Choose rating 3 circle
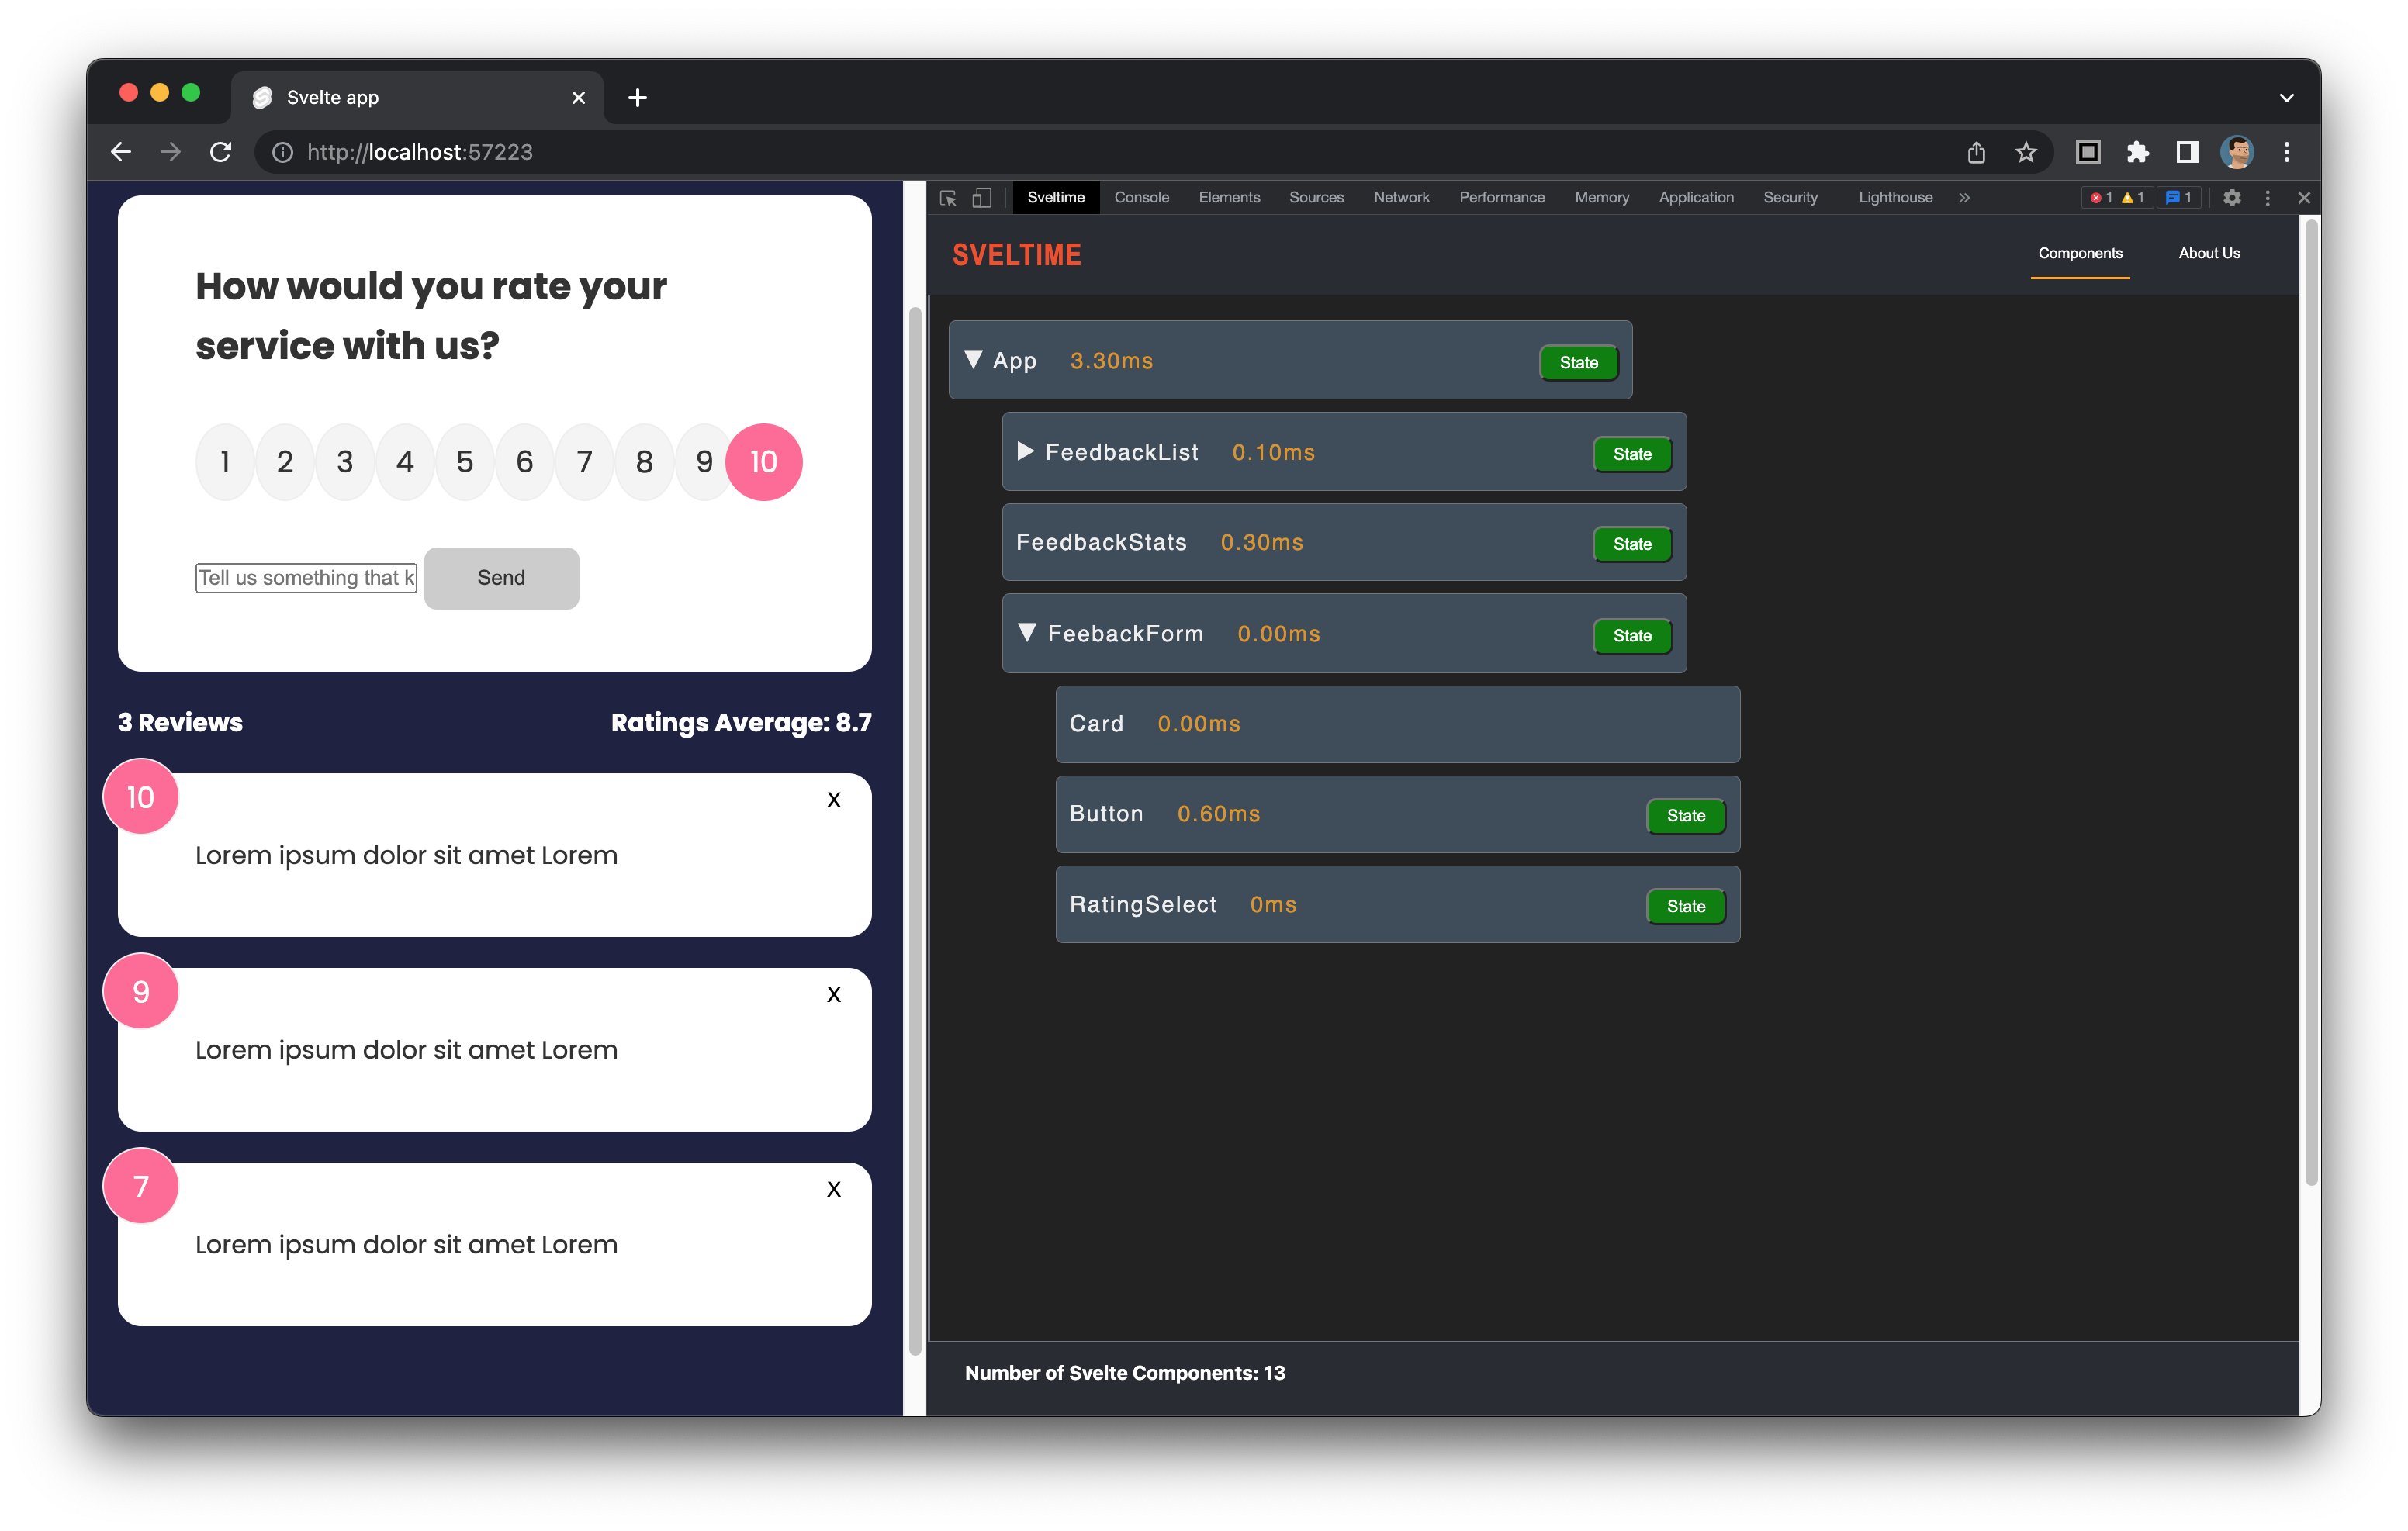 click(345, 462)
